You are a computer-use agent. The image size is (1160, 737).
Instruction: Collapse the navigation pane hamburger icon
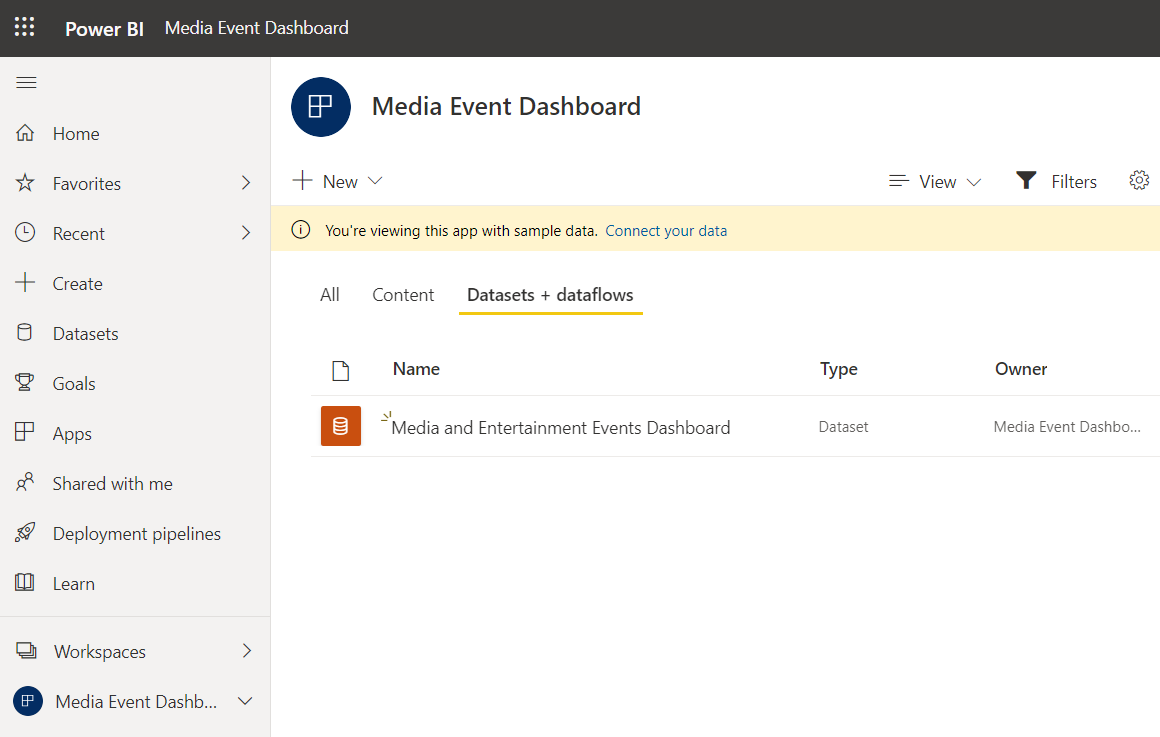coord(27,83)
